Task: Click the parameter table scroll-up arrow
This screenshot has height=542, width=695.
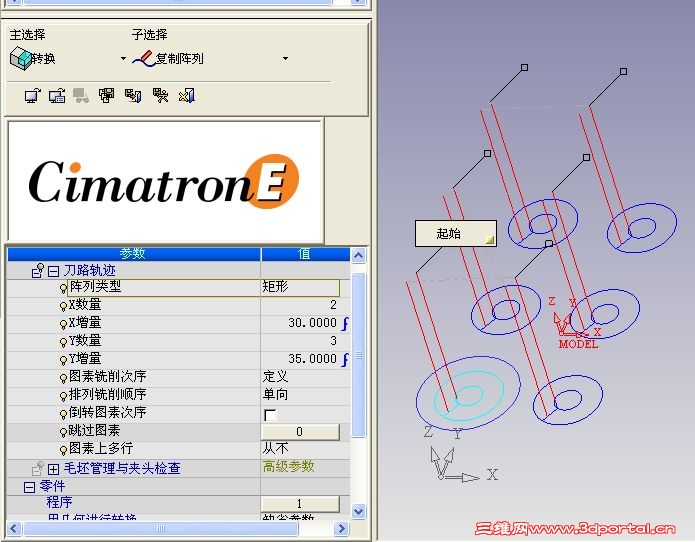Action: pos(359,256)
